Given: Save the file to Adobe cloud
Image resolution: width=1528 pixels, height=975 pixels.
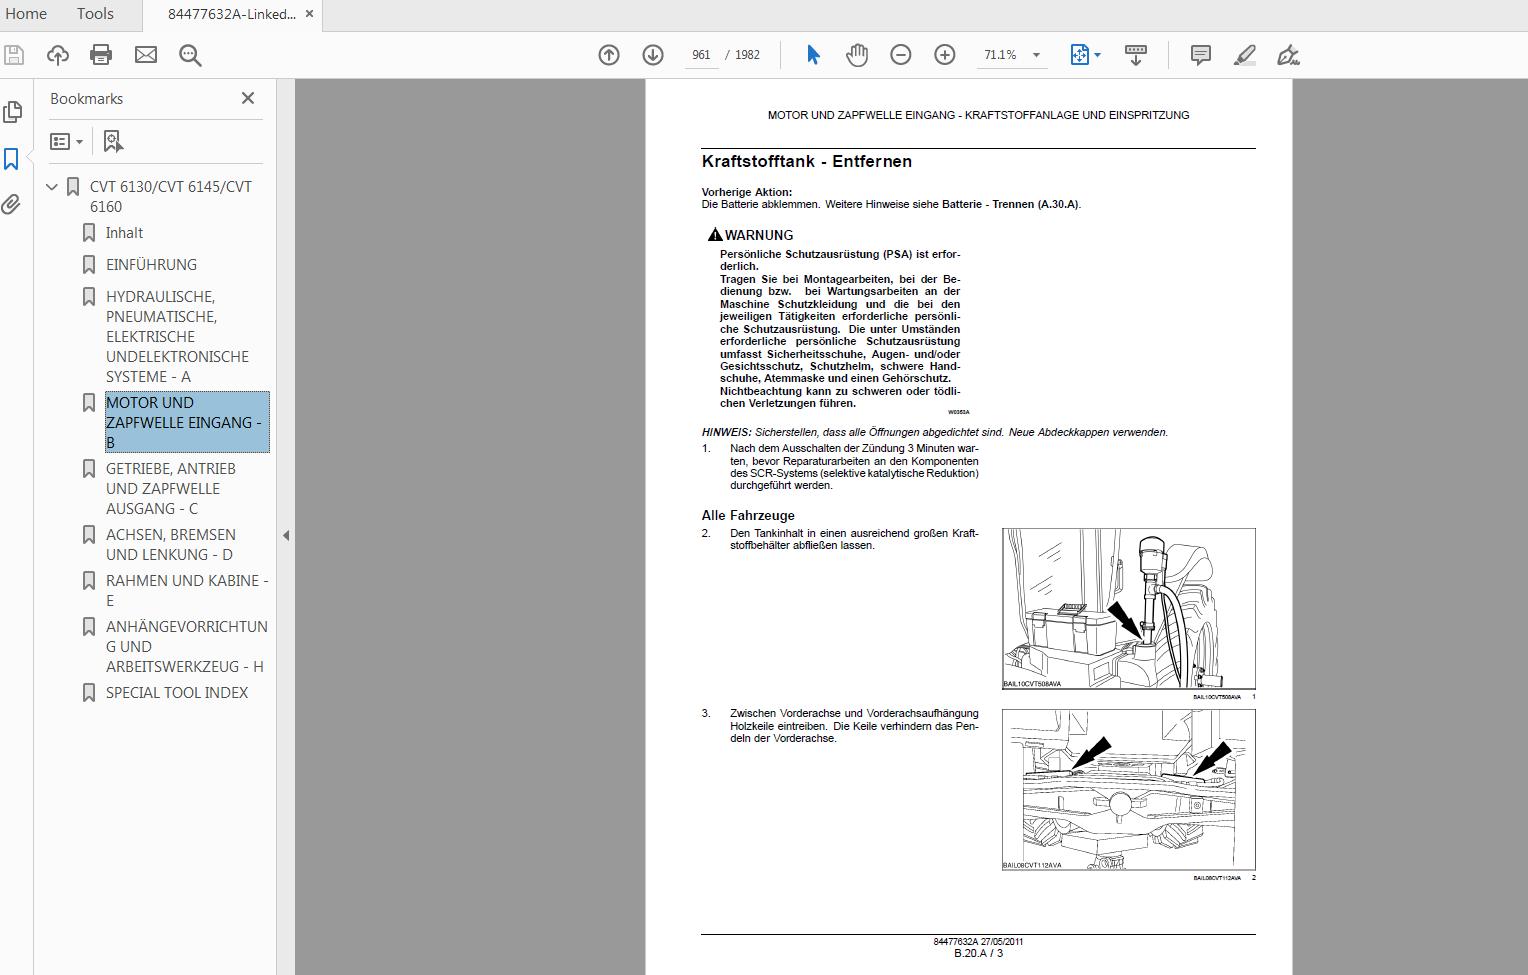Looking at the screenshot, I should coord(58,55).
